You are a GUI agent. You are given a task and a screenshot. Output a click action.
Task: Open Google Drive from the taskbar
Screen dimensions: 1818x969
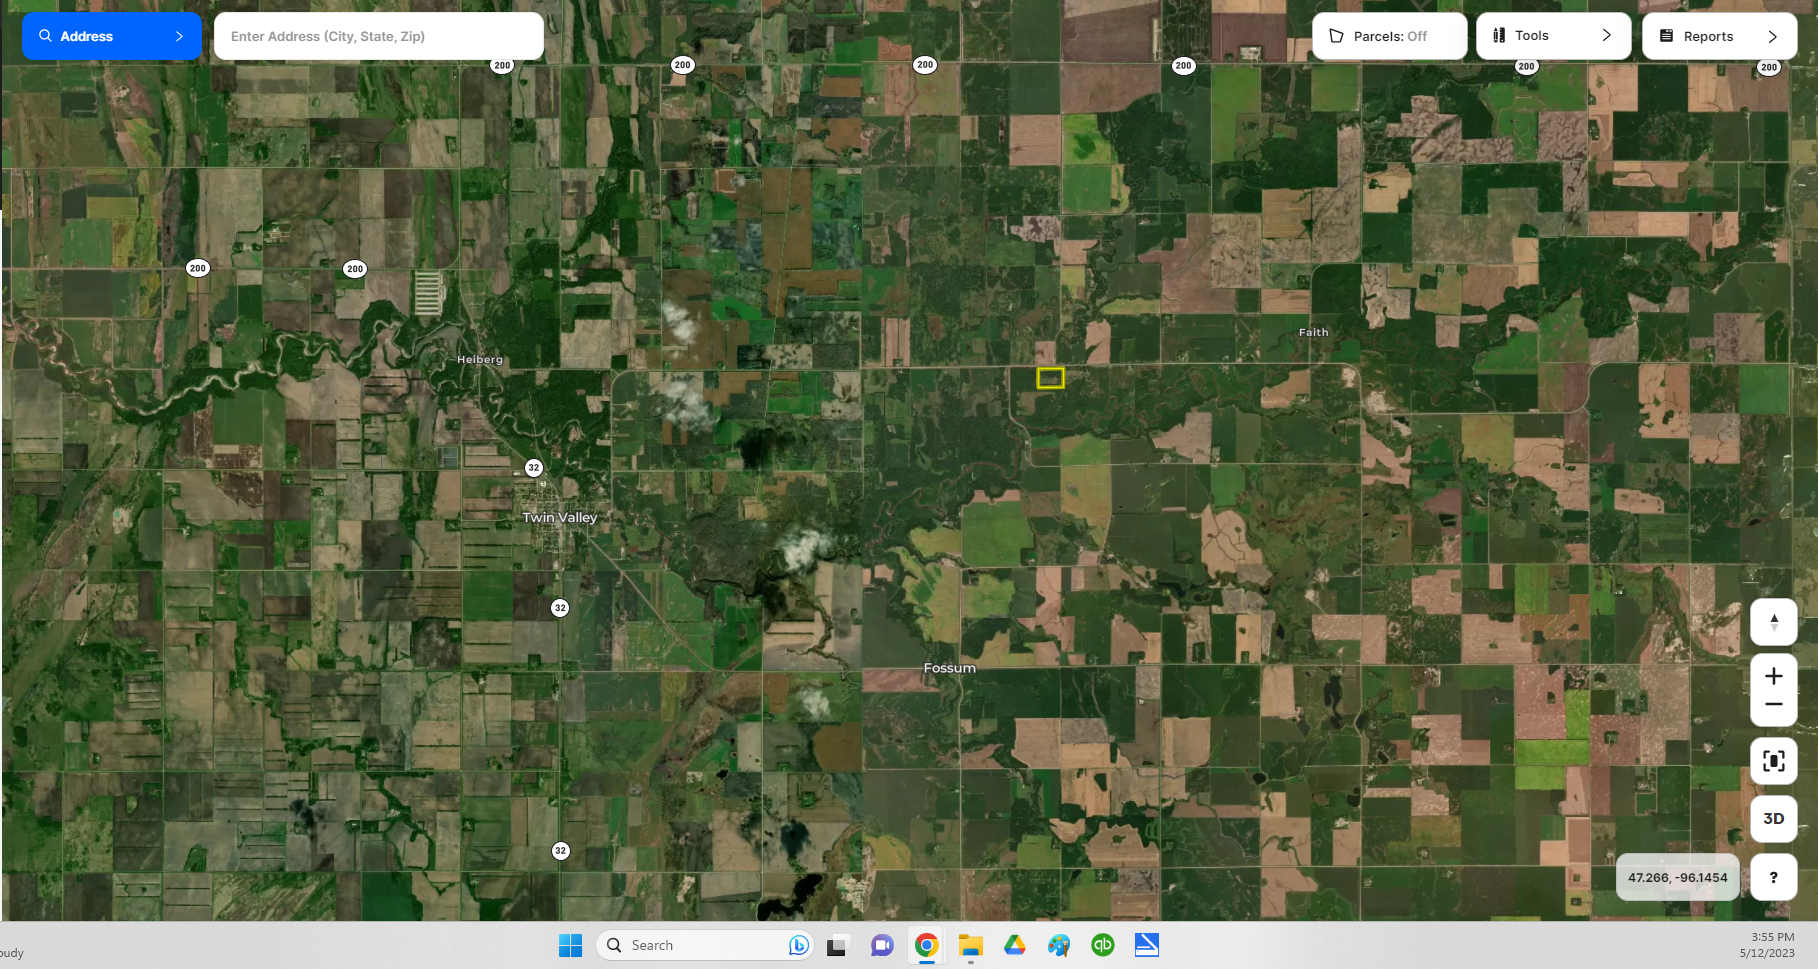point(1014,945)
